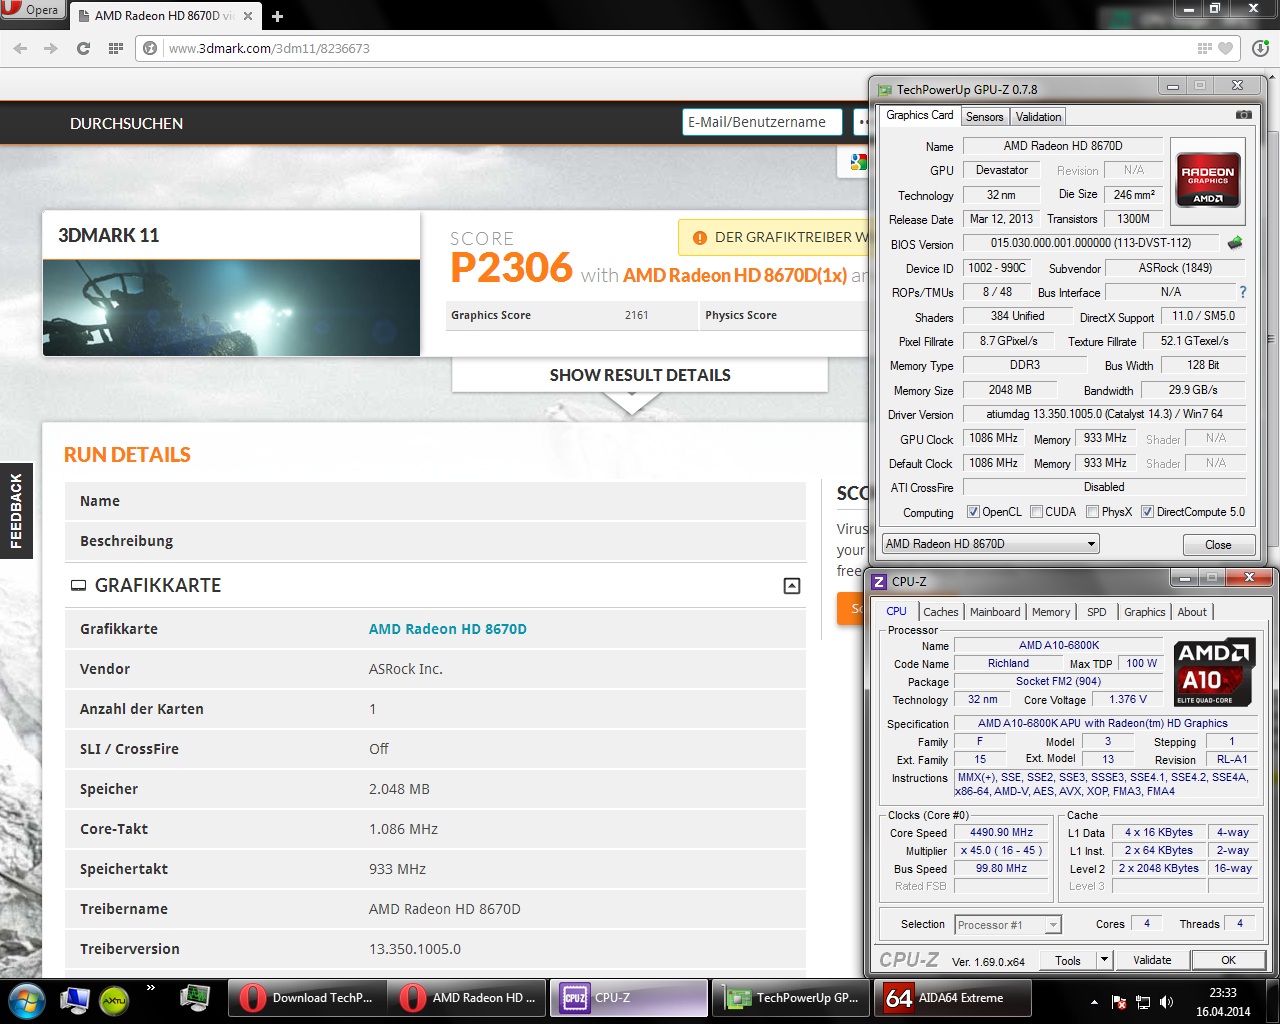Screen dimensions: 1280x1024
Task: Toggle the PhysX checkbox
Action: [1092, 512]
